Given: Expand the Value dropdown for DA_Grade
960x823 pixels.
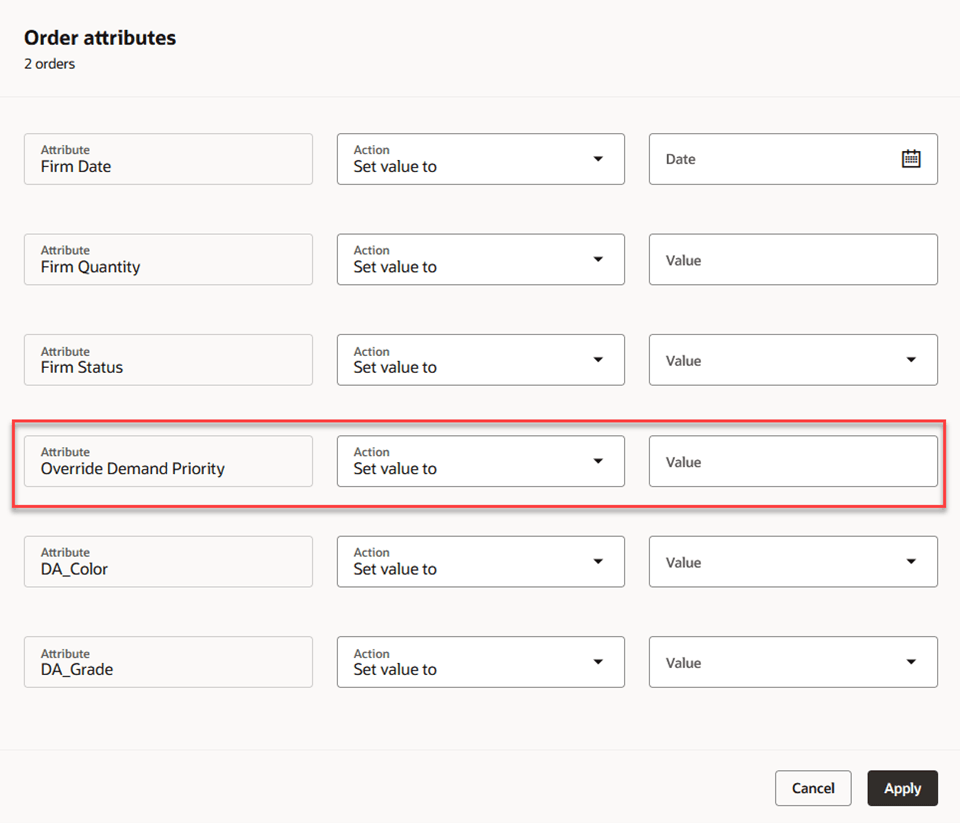Looking at the screenshot, I should [911, 661].
